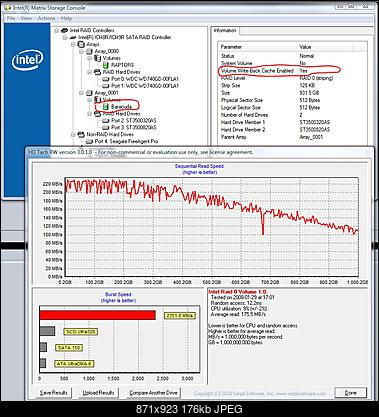
Task: Click the Strip Size parameter row
Action: [x=293, y=85]
